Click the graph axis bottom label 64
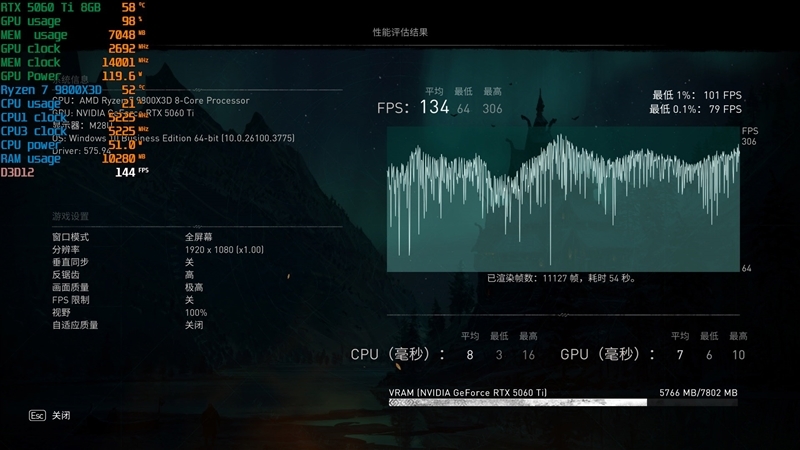800x450 pixels. (x=746, y=268)
